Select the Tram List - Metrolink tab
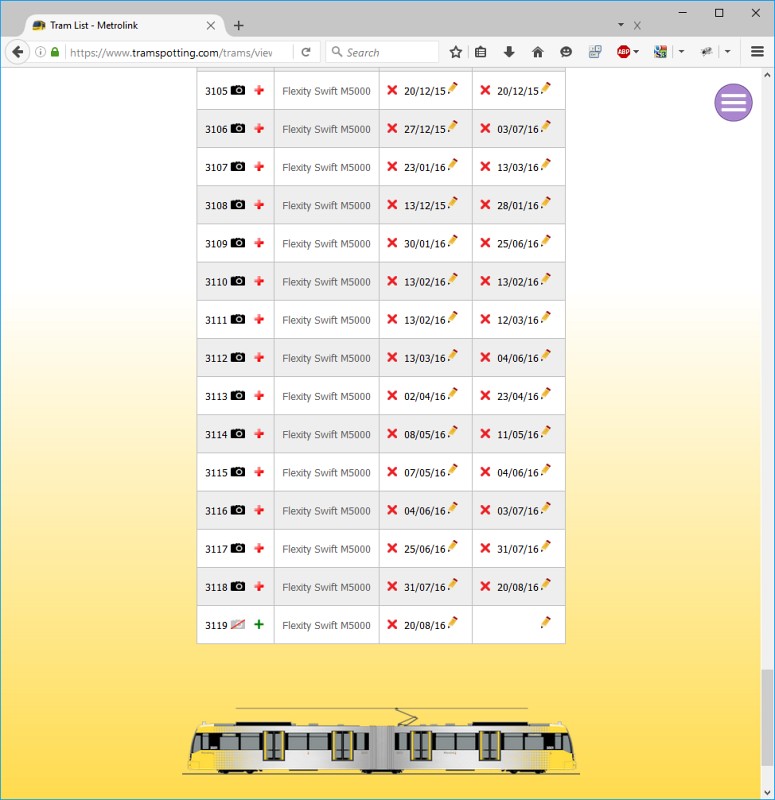 point(122,25)
